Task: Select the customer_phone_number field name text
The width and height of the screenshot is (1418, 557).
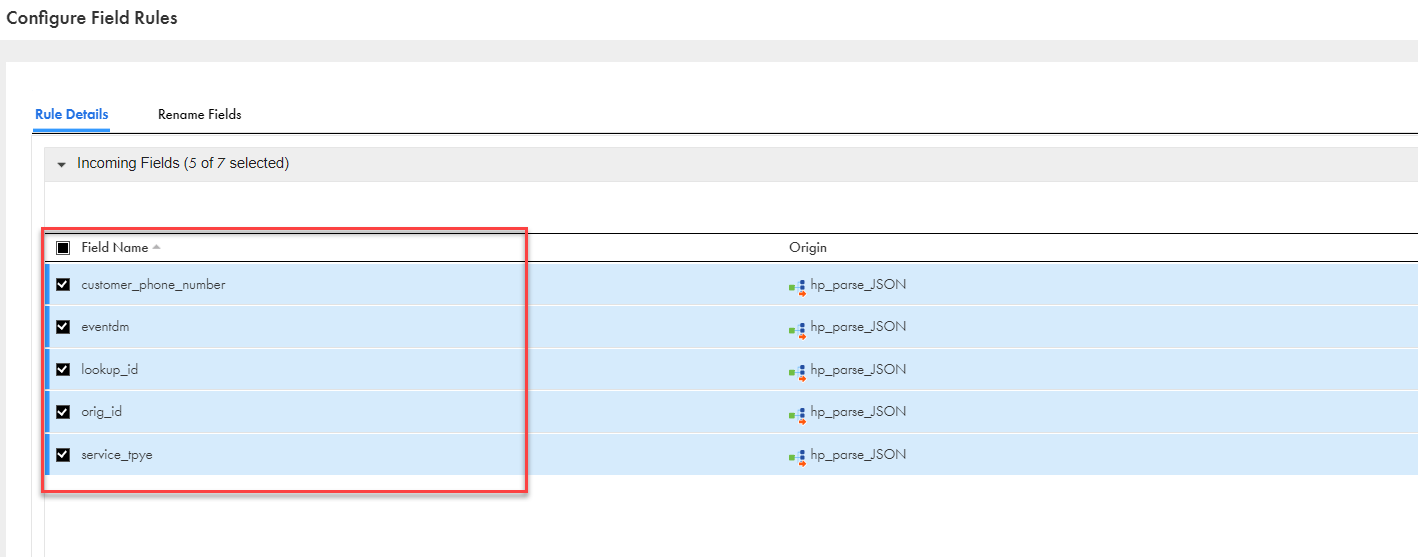Action: pos(153,285)
